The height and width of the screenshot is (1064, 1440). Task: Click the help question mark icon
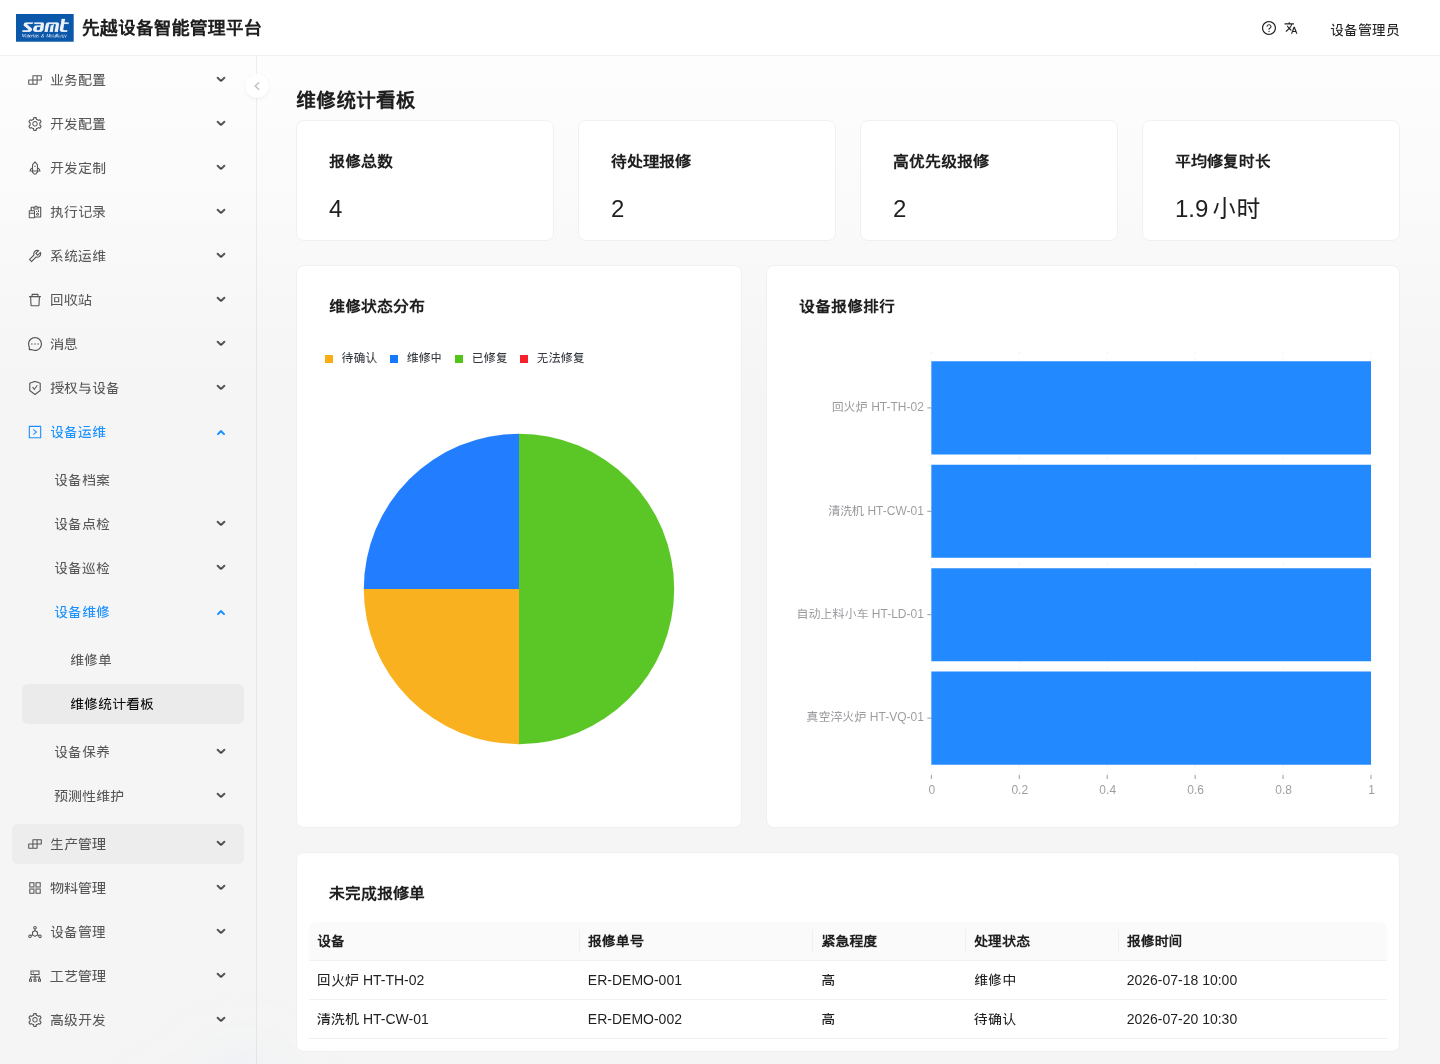pyautogui.click(x=1269, y=28)
